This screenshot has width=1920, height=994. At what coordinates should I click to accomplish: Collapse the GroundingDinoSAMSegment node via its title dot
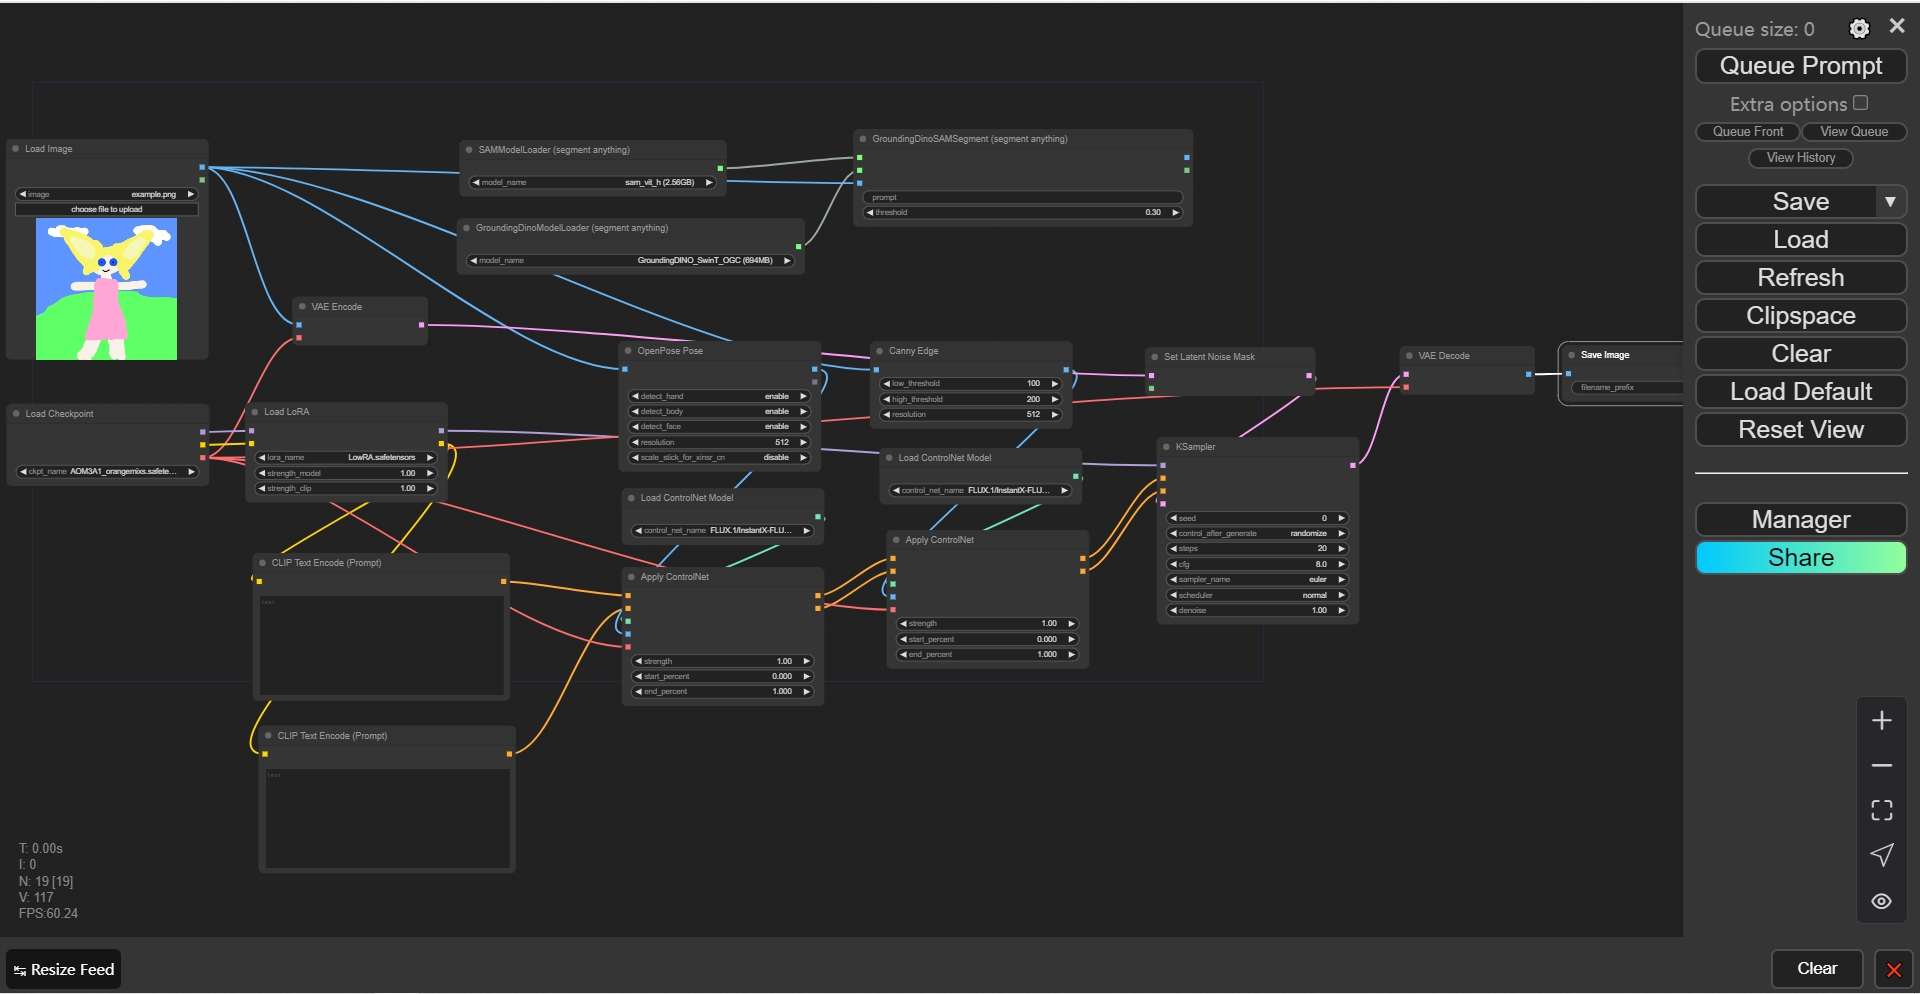click(x=863, y=139)
